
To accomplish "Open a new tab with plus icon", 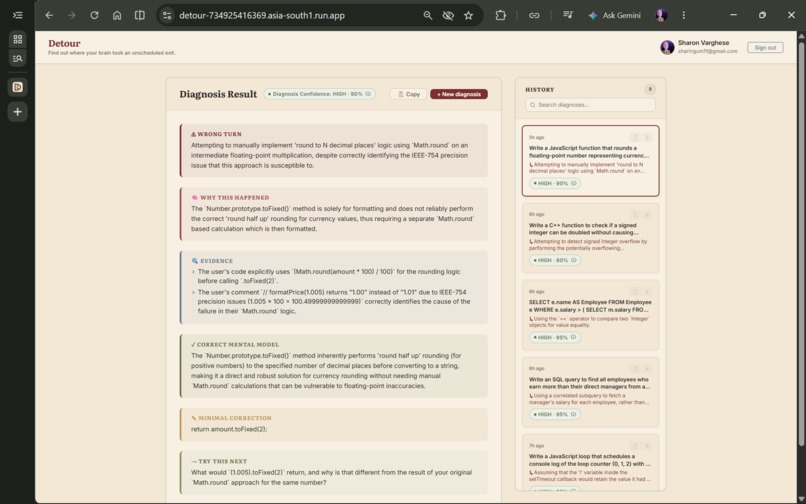I will click(x=17, y=112).
